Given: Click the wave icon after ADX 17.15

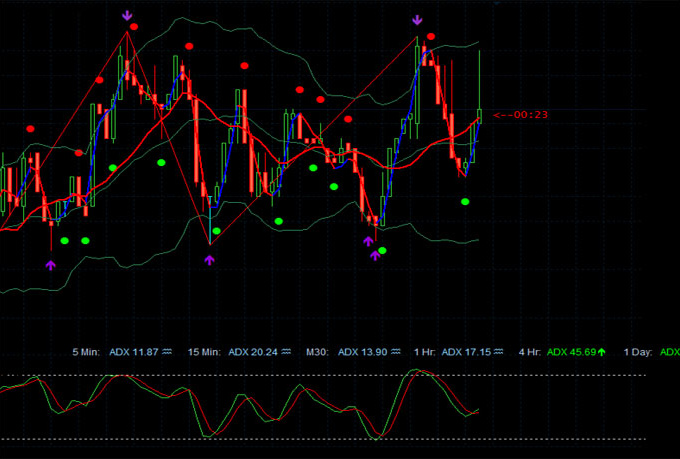Looking at the screenshot, I should (499, 352).
